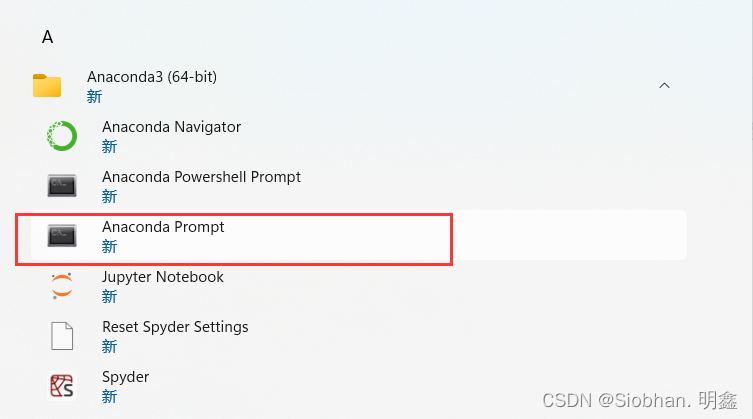Start Spyder from its text label
This screenshot has height=419, width=753.
pos(126,377)
